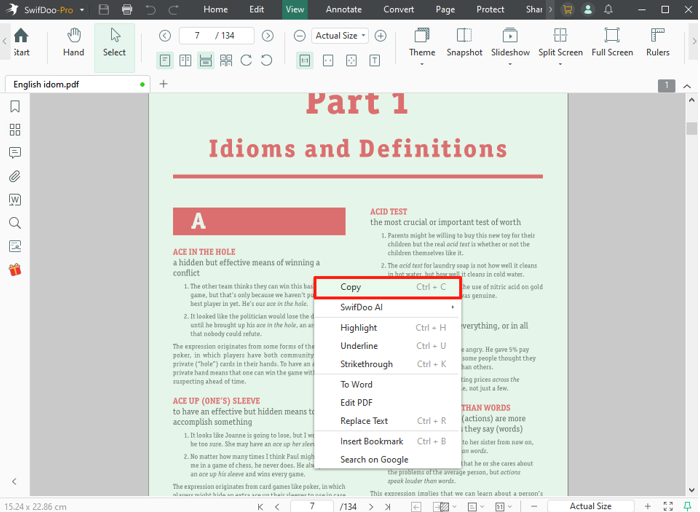Toggle the pin icon in status bar
Image resolution: width=700 pixels, height=512 pixels.
688,506
